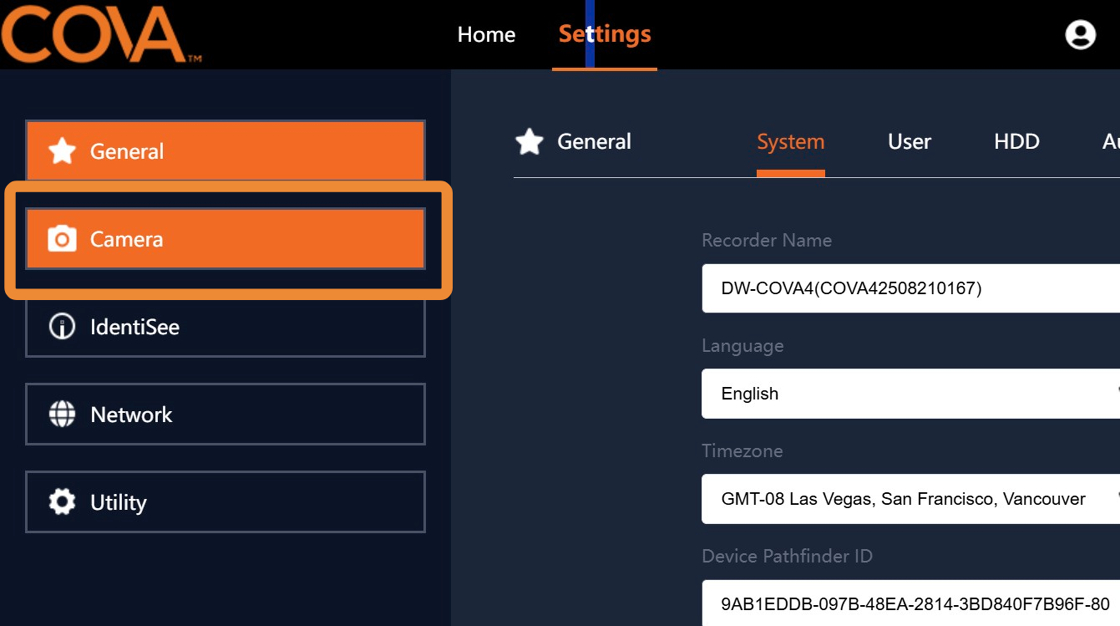The height and width of the screenshot is (626, 1120).
Task: Expand the Language dropdown showing English
Action: click(911, 394)
